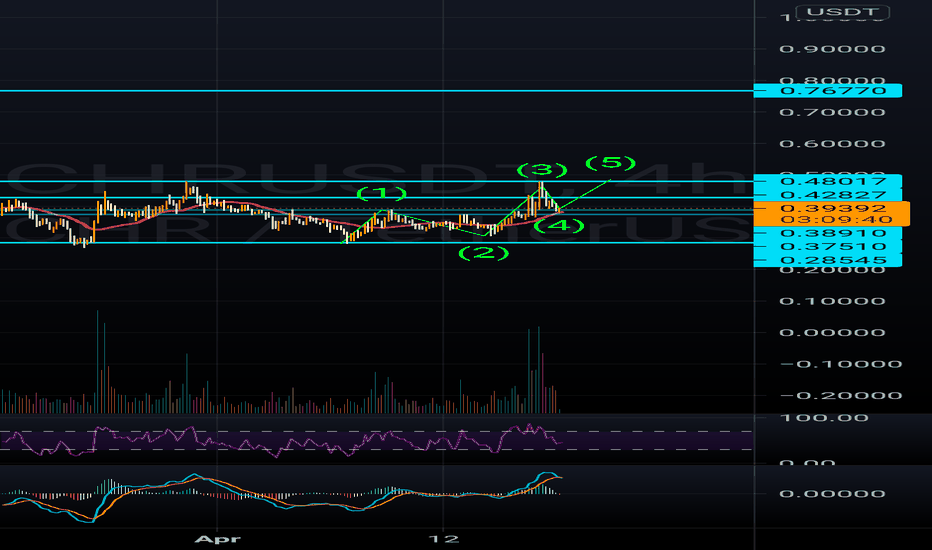Select the Elliott wave label (1)
The height and width of the screenshot is (550, 932).
pyautogui.click(x=382, y=193)
